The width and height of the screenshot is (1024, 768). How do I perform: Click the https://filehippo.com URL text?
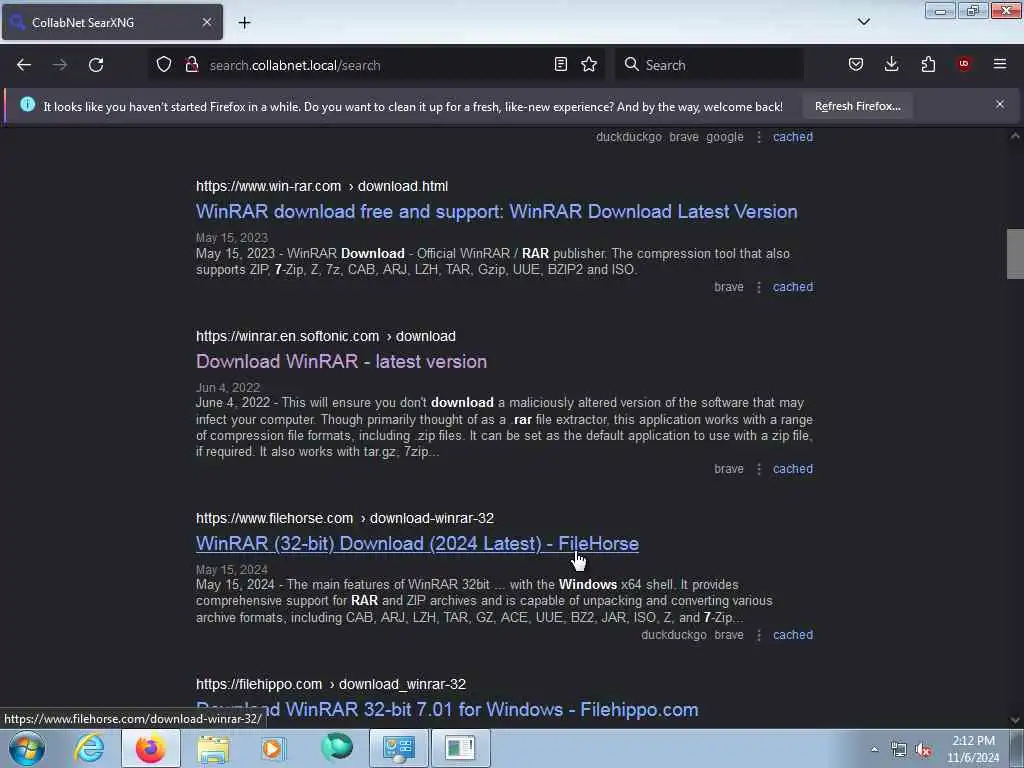[259, 684]
